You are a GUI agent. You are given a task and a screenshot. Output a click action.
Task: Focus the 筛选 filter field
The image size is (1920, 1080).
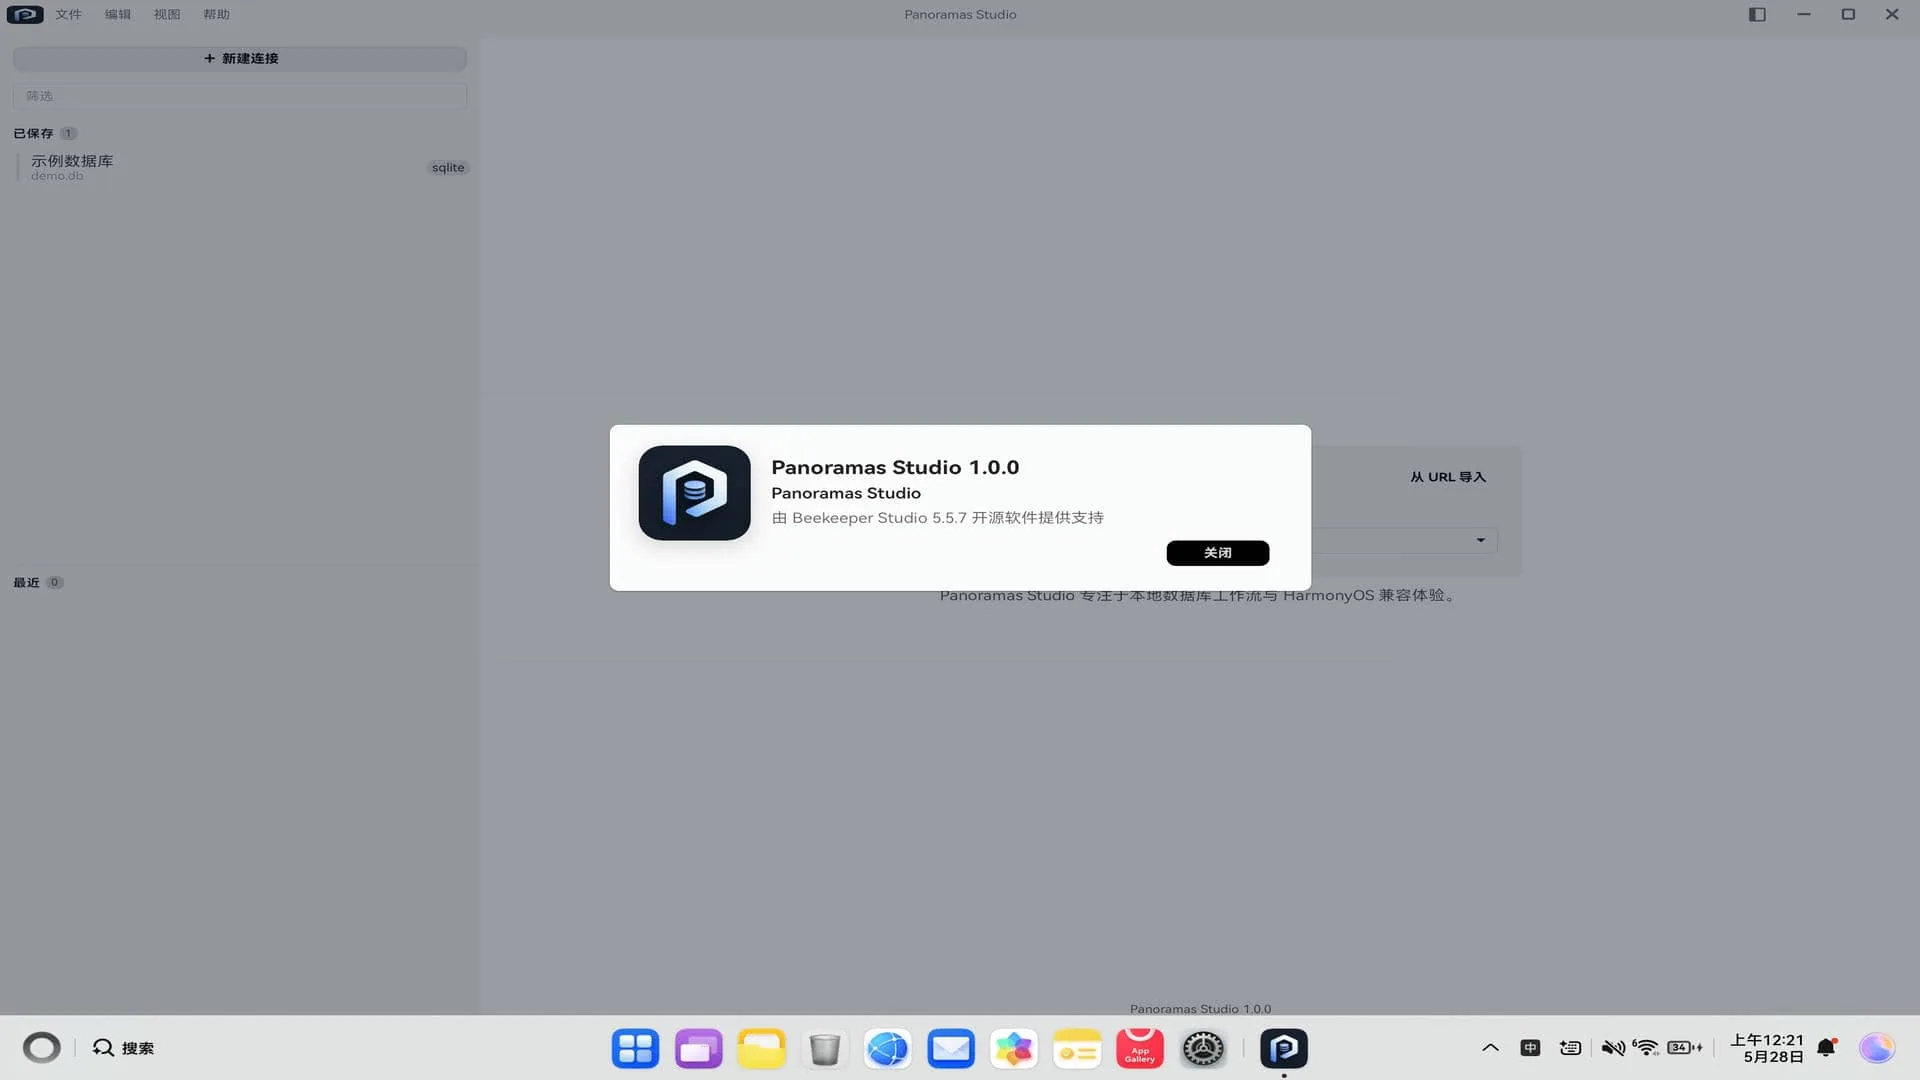coord(240,96)
